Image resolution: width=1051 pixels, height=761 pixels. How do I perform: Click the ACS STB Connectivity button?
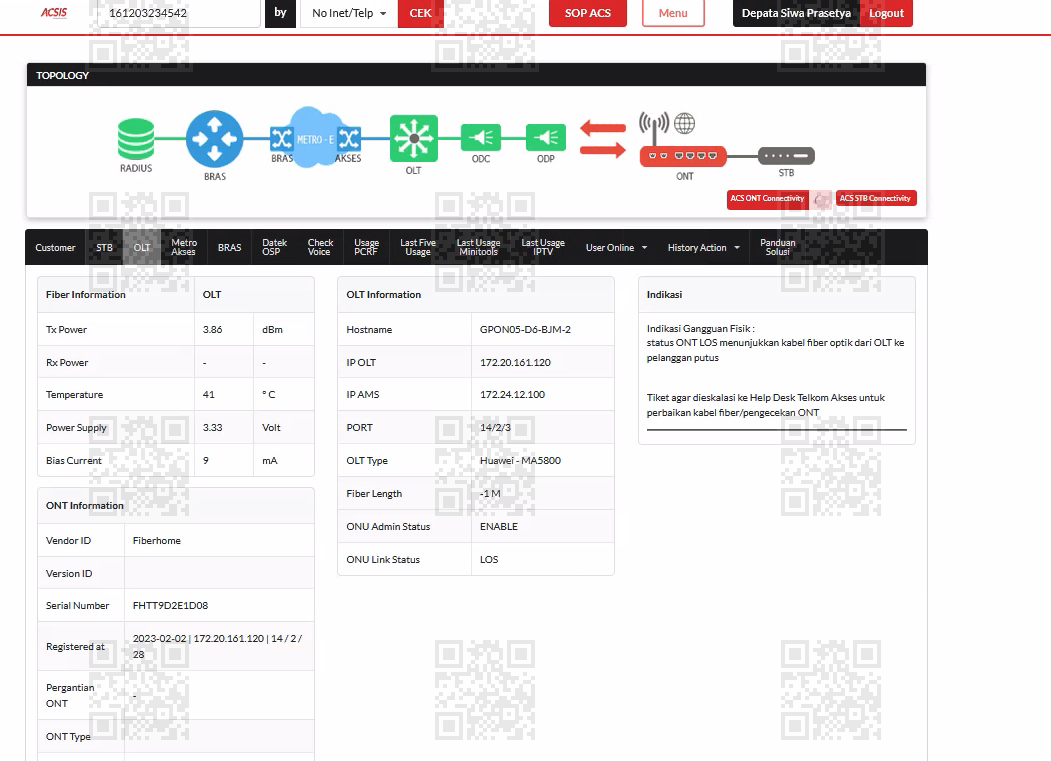coord(875,198)
